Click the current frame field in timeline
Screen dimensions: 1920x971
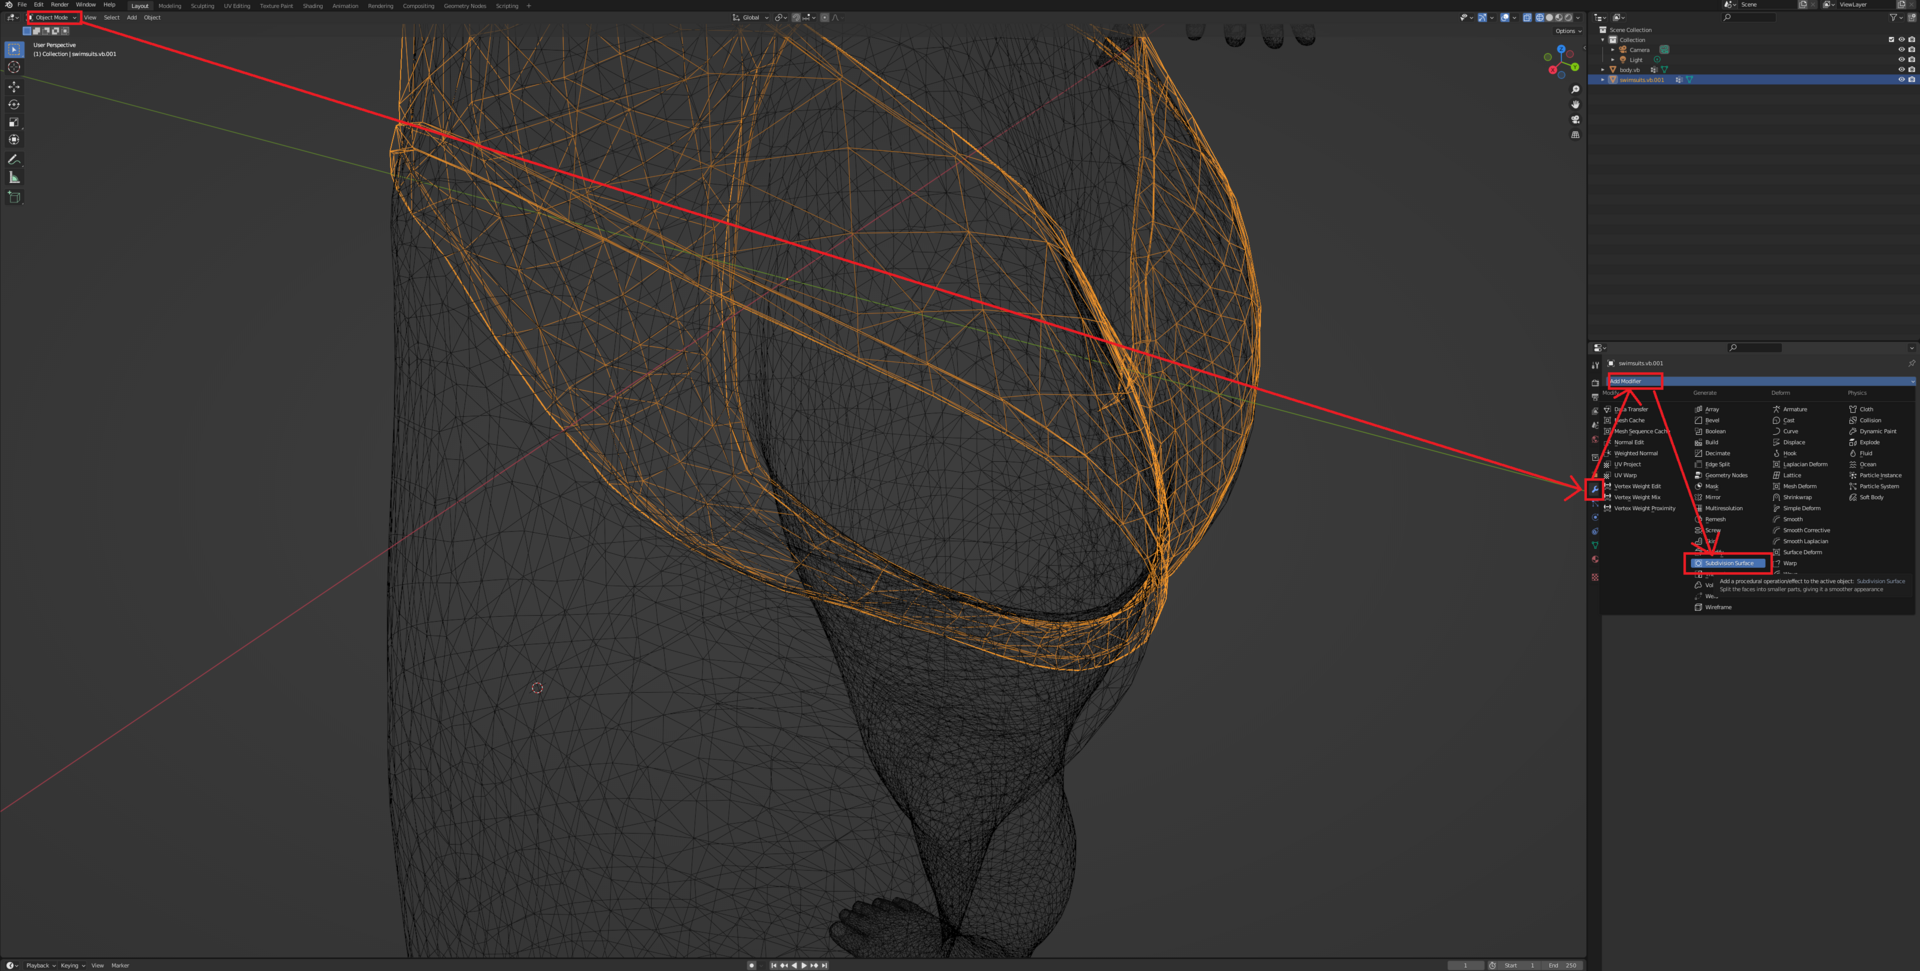pyautogui.click(x=1466, y=965)
